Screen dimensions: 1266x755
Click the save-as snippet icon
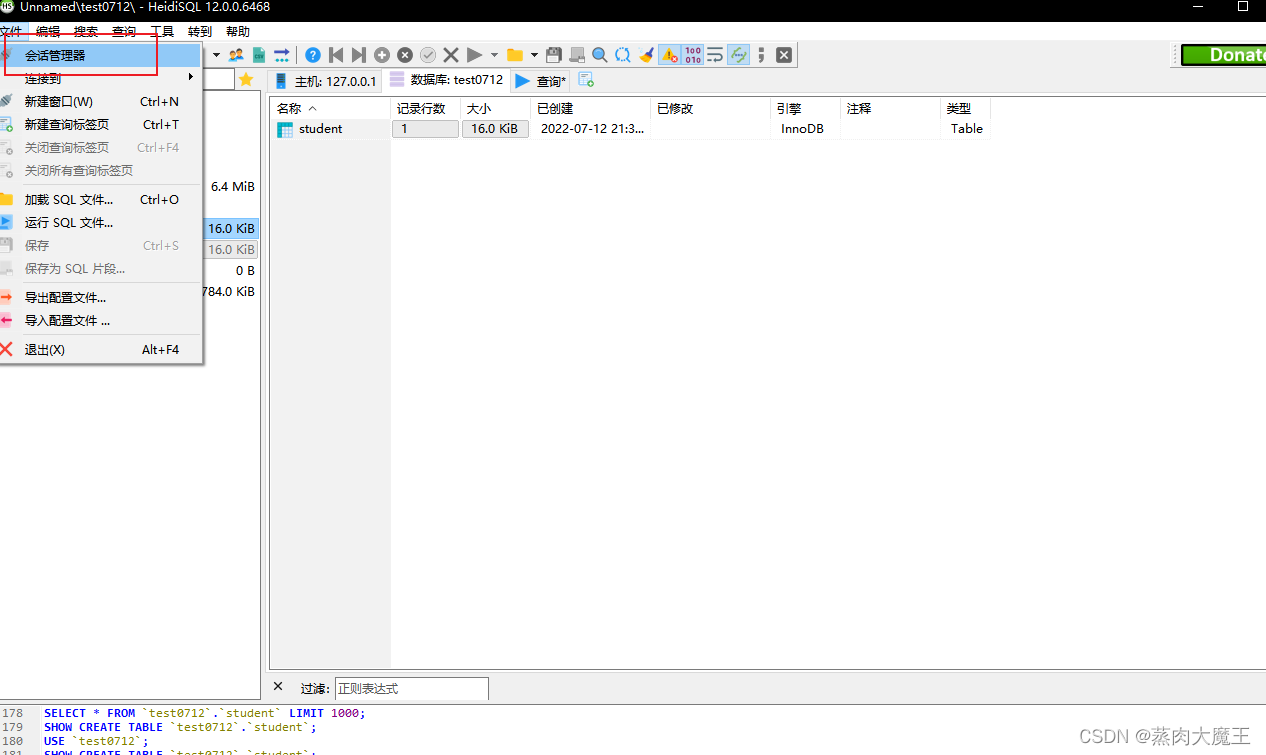576,55
